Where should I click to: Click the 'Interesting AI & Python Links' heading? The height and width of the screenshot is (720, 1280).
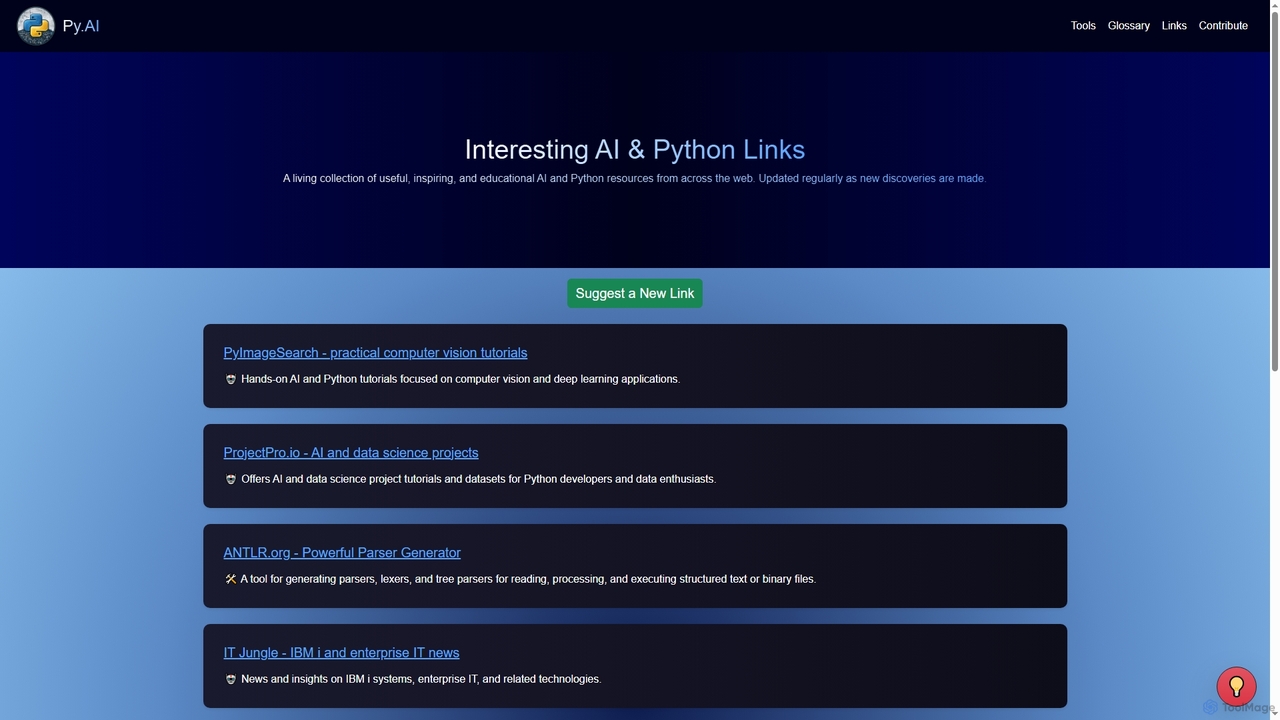pos(635,149)
